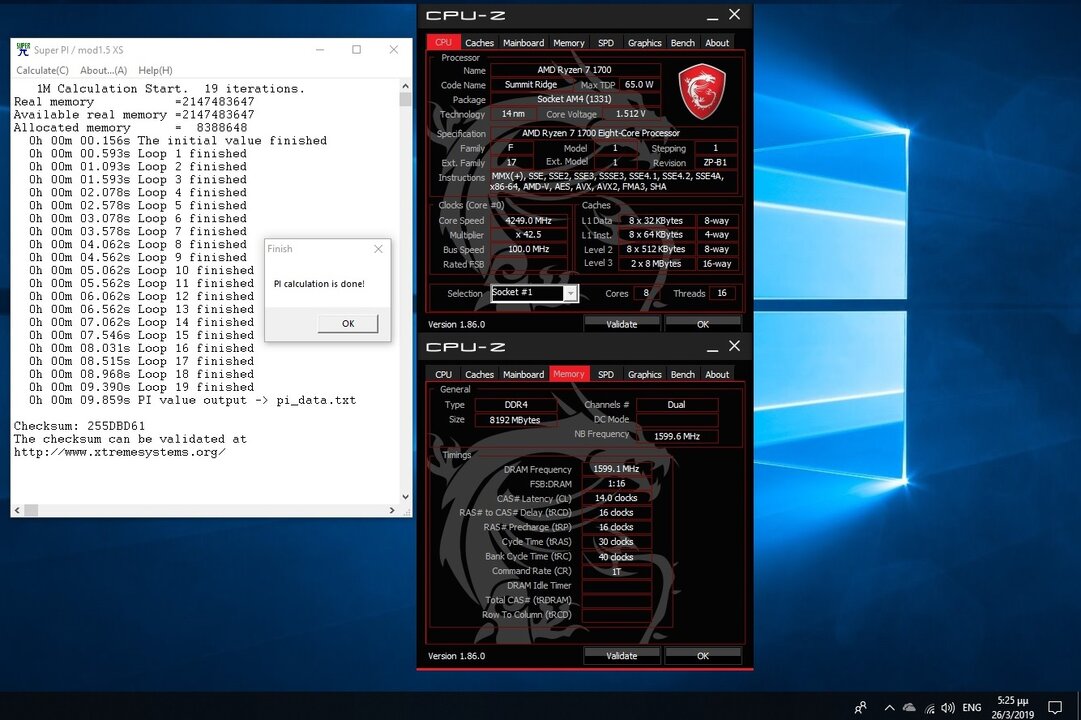The width and height of the screenshot is (1081, 720).
Task: Click Super PI horizontal scrollbar left arrow
Action: (x=17, y=510)
